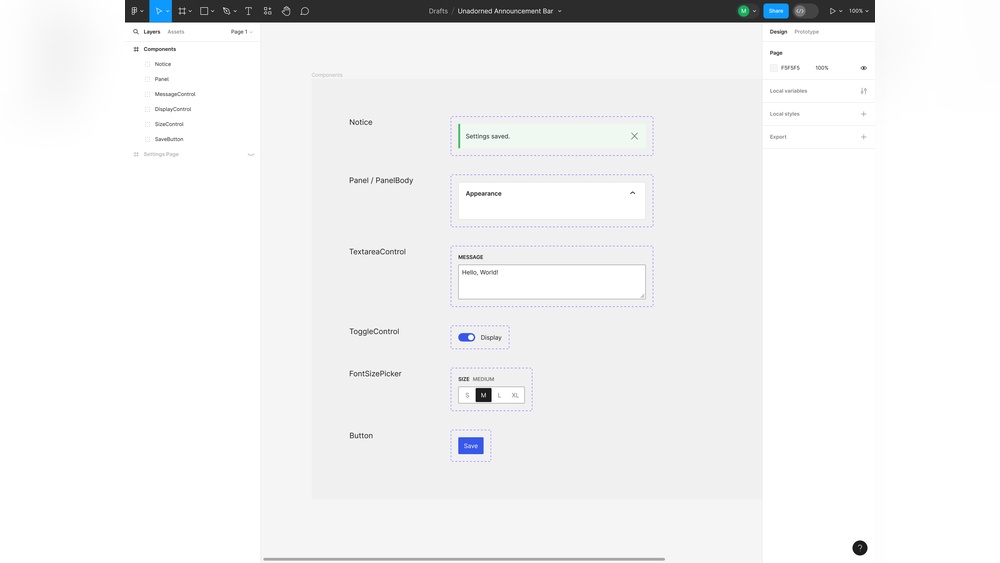Select the Hand tool icon
Viewport: 1000px width, 563px height.
(x=286, y=11)
